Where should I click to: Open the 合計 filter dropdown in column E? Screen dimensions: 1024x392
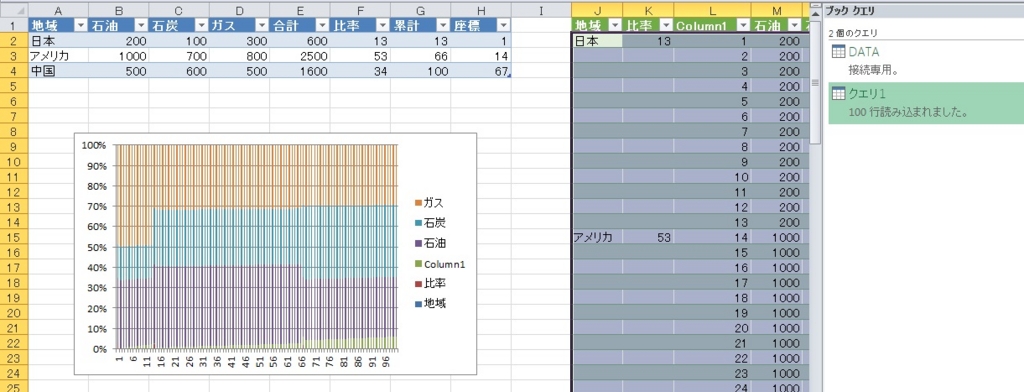point(322,25)
